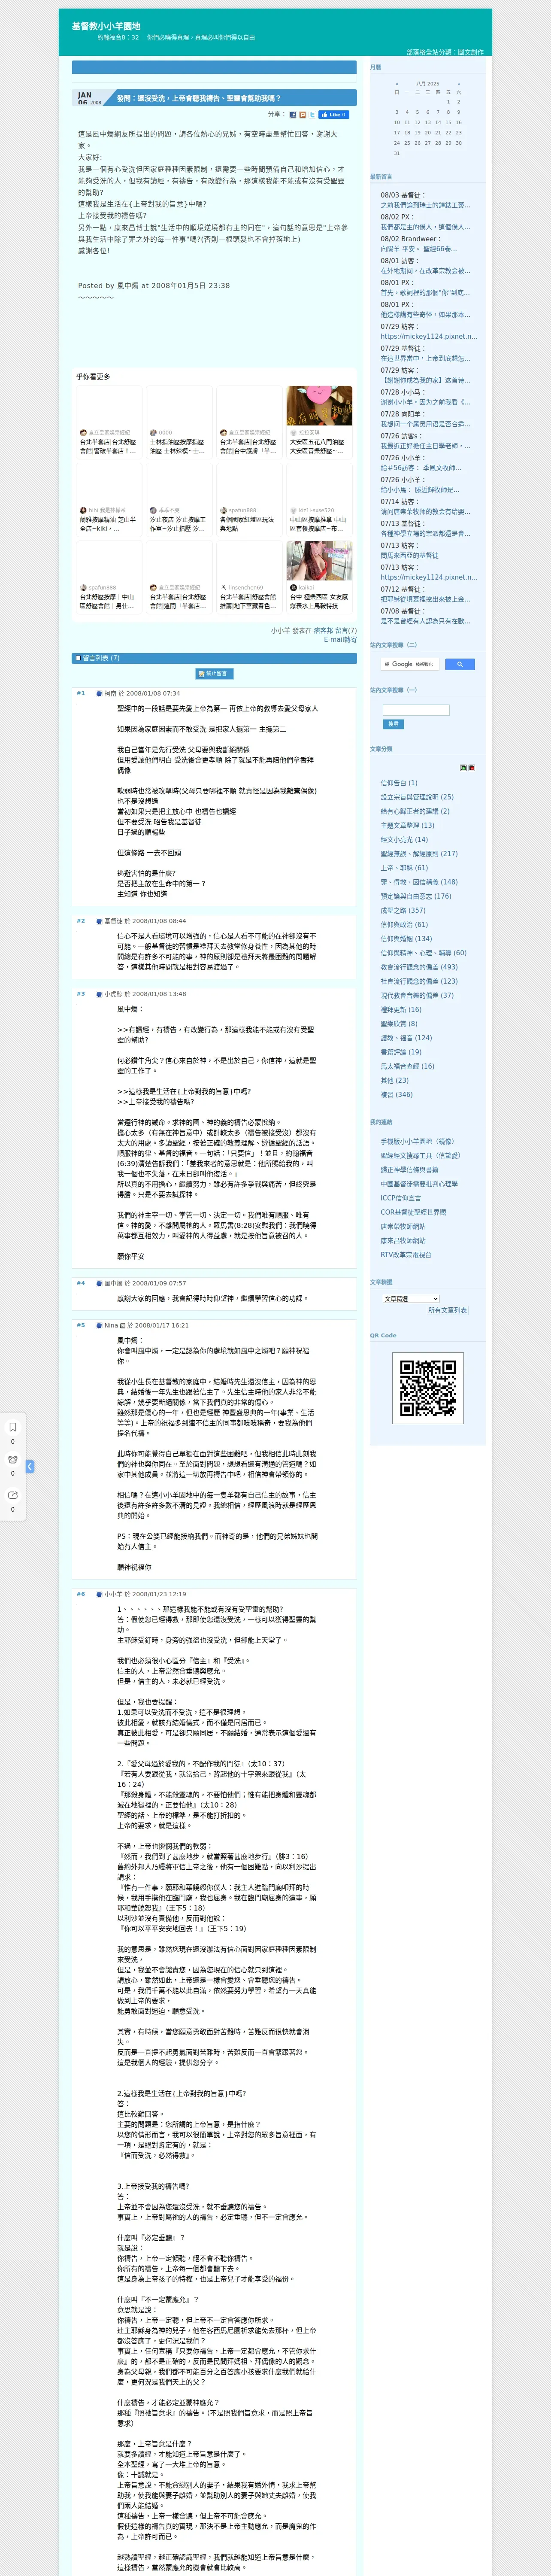The height and width of the screenshot is (2576, 551).
Task: Collapse all categories with red minus icon
Action: [472, 768]
